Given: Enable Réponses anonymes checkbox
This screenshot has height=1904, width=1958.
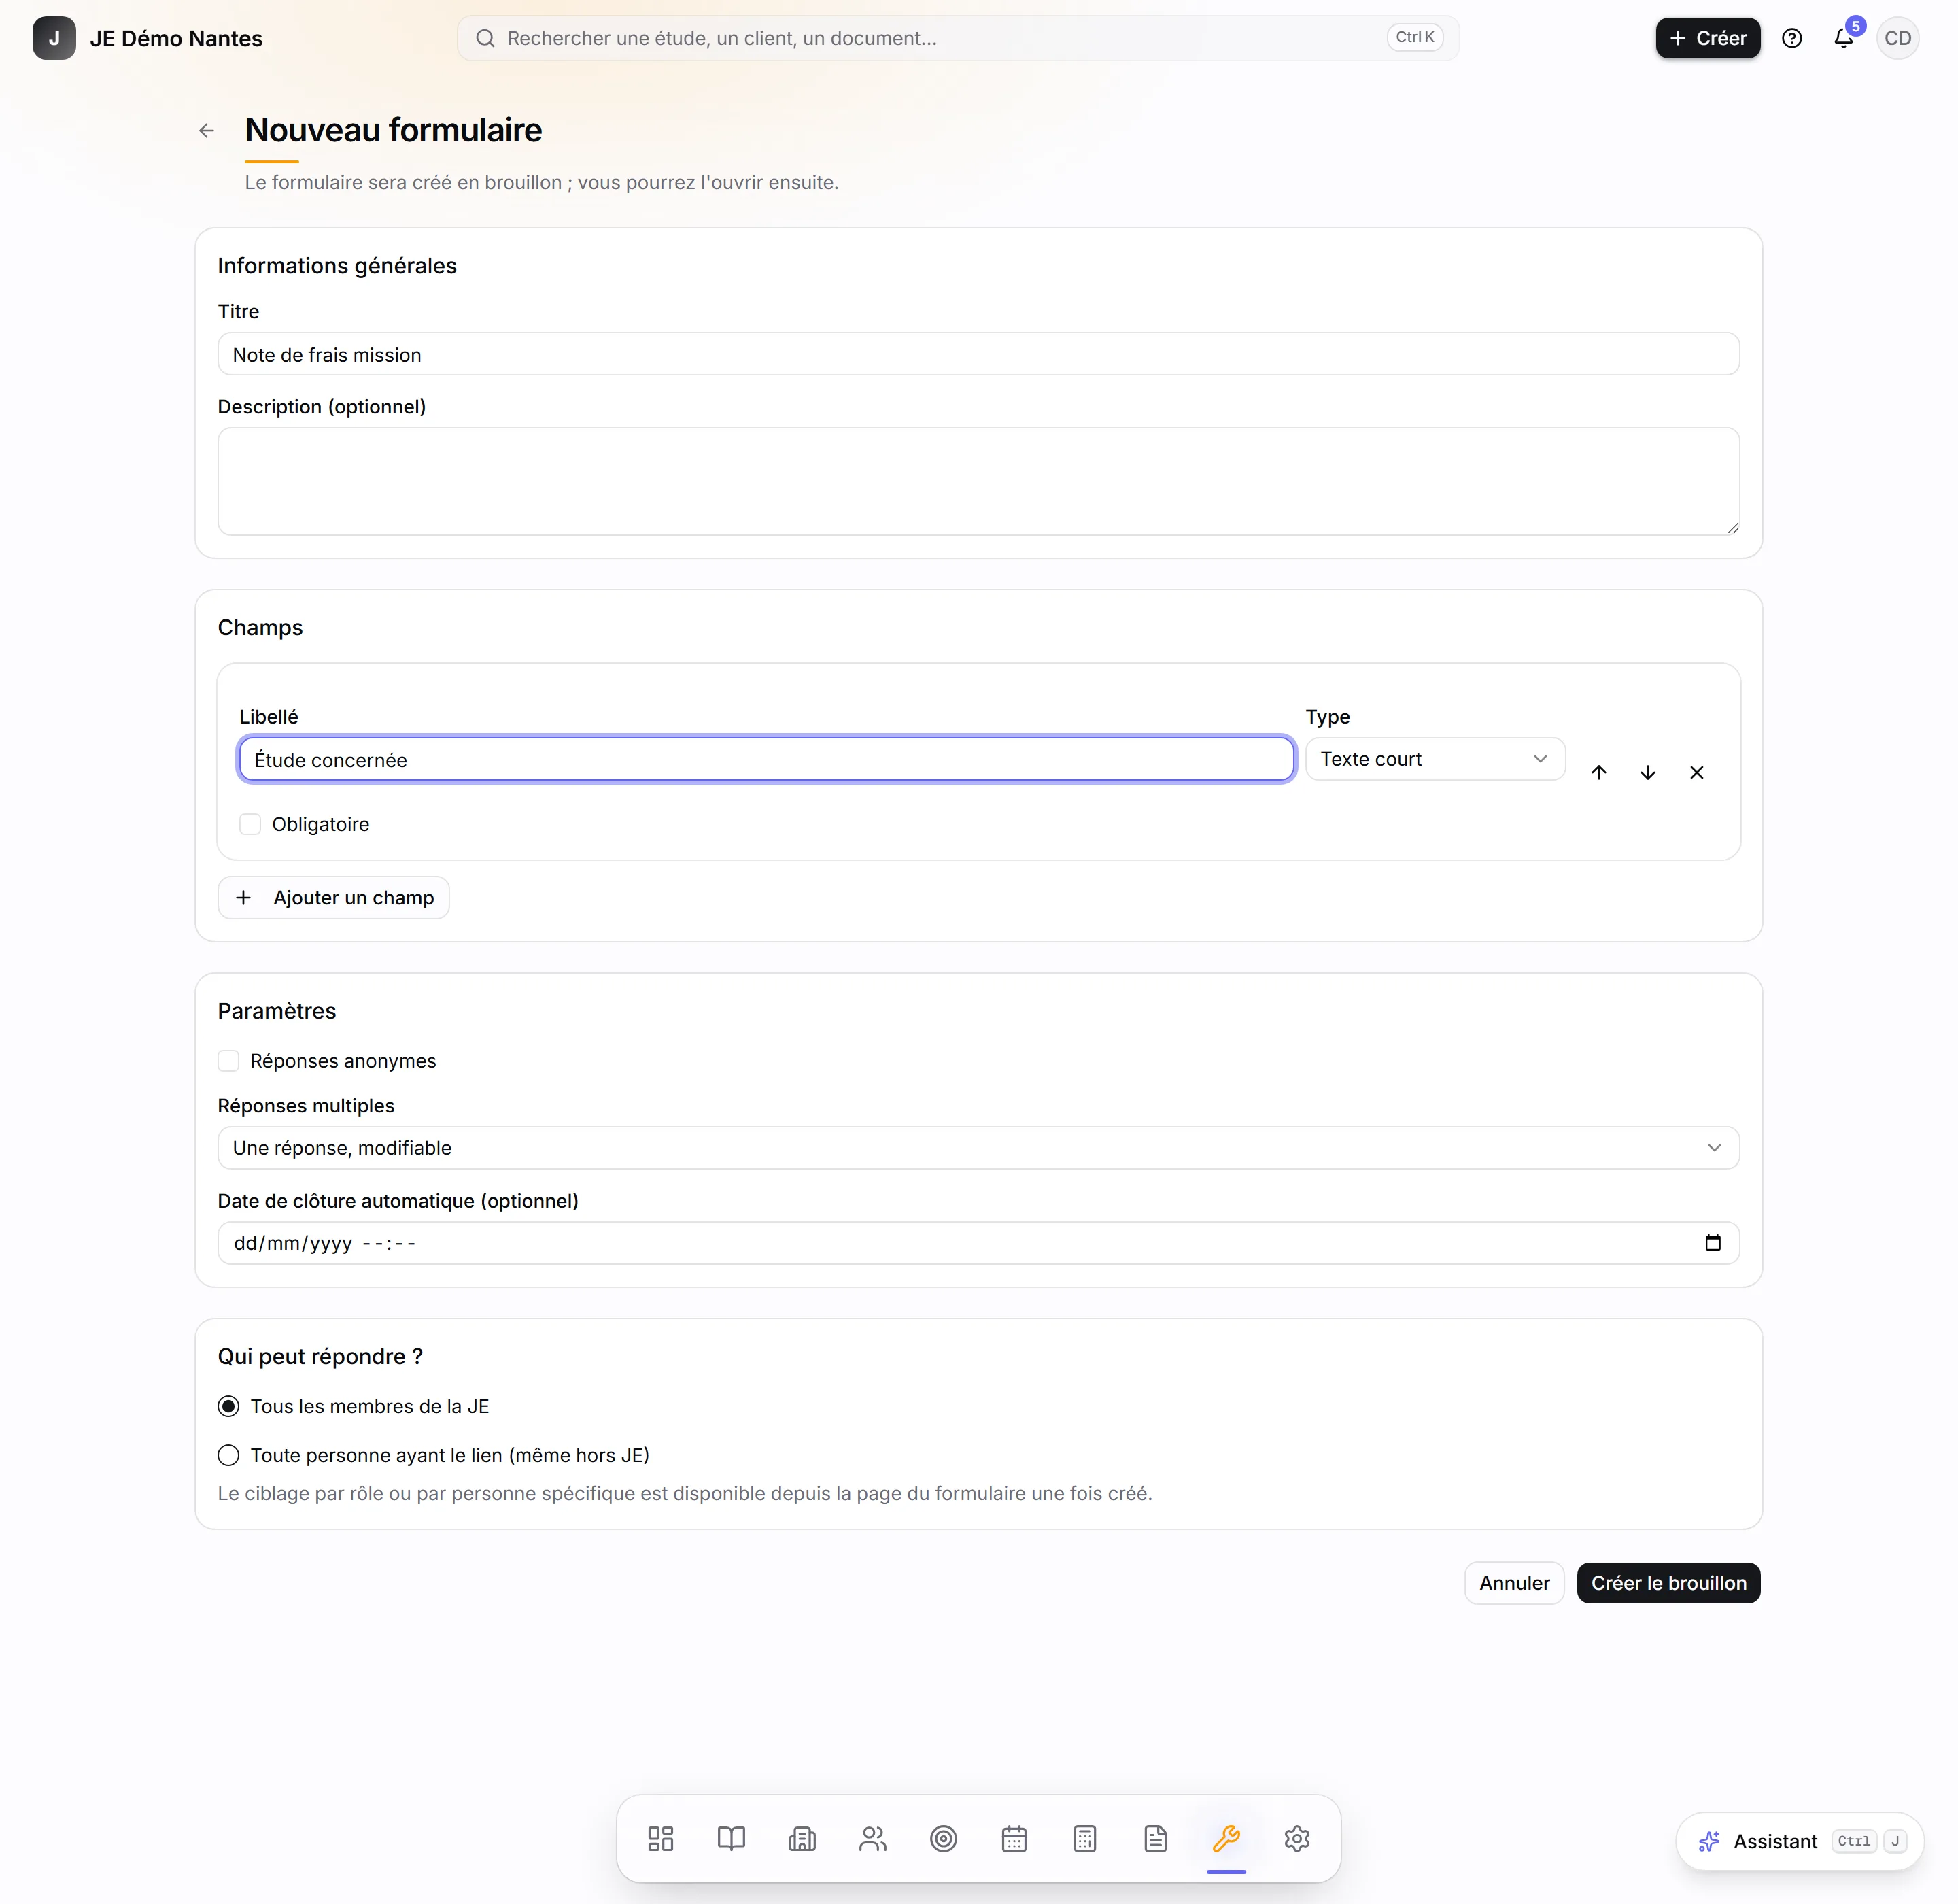Looking at the screenshot, I should [x=228, y=1060].
